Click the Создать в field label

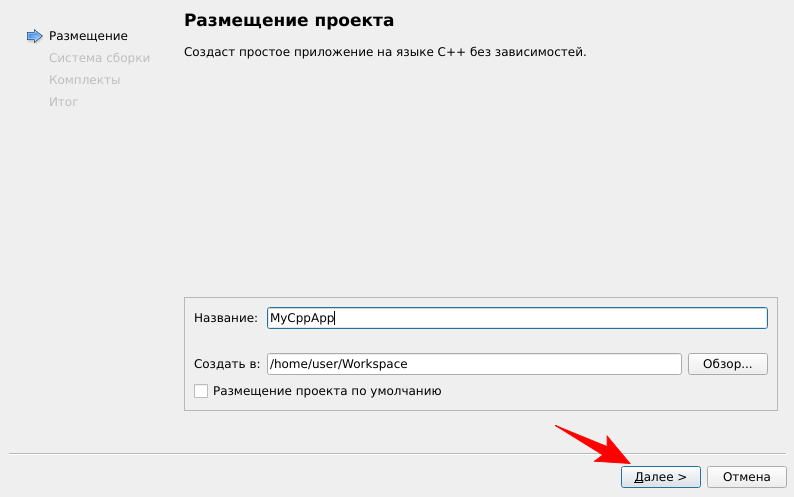226,364
